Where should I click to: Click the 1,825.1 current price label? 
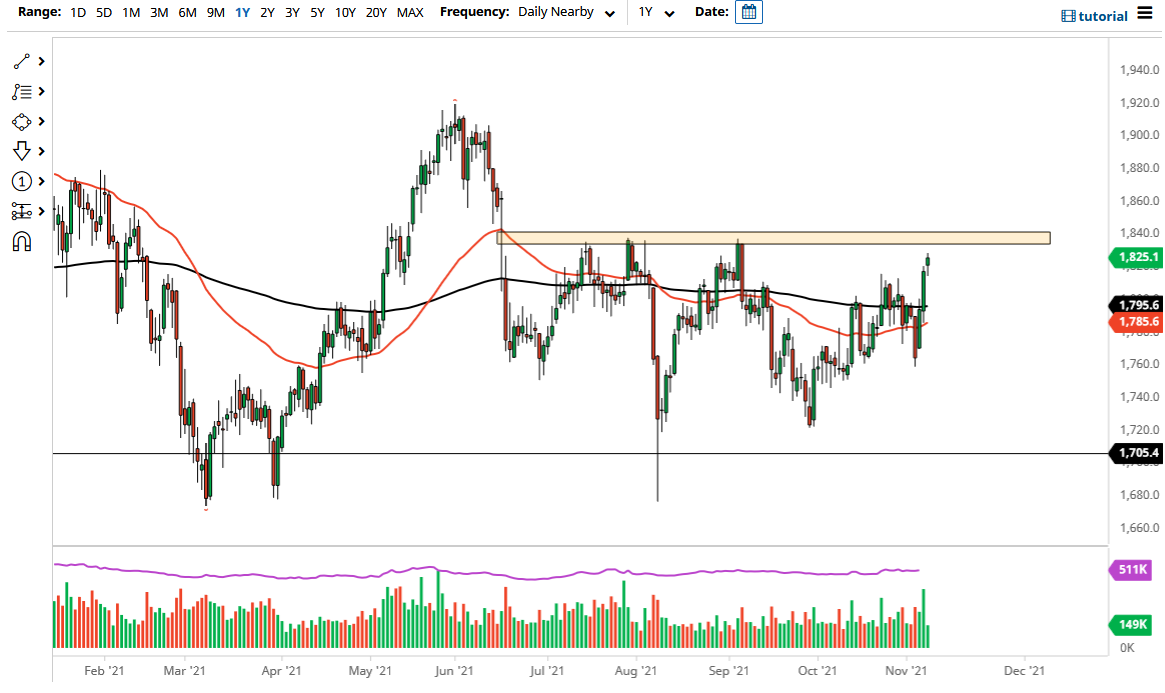(1135, 257)
